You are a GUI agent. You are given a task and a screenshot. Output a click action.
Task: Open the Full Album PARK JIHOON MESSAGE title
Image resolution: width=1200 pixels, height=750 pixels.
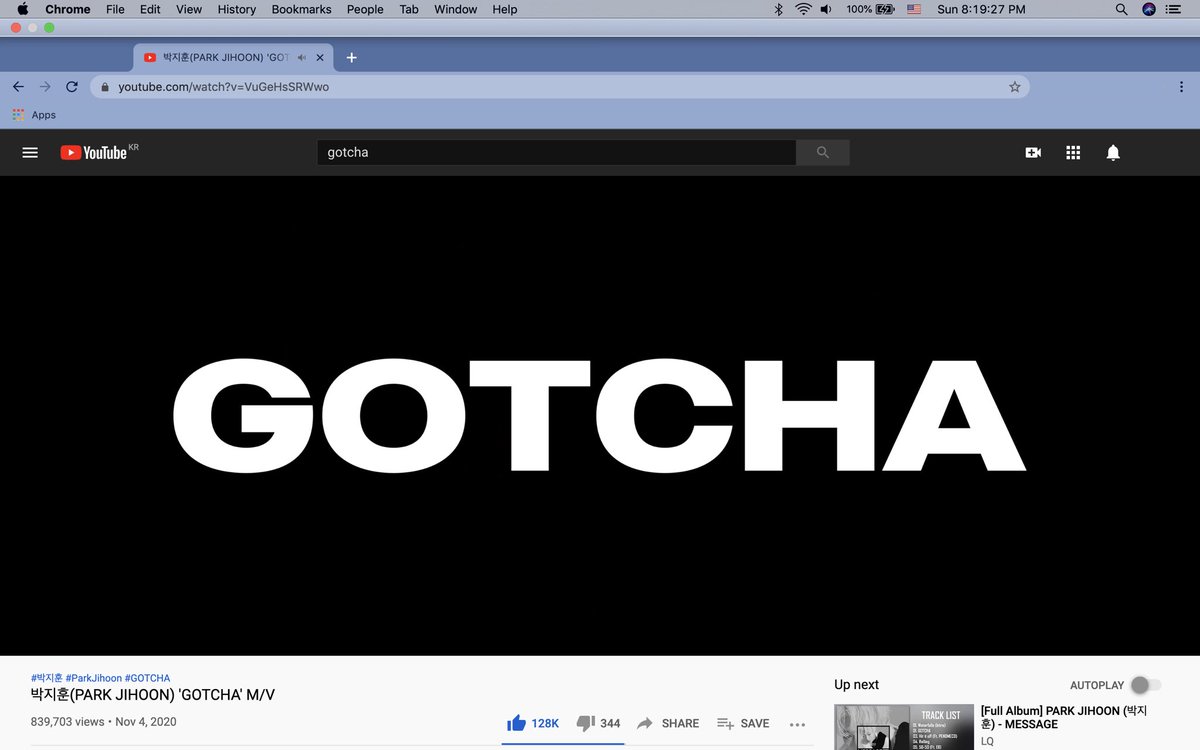1063,717
